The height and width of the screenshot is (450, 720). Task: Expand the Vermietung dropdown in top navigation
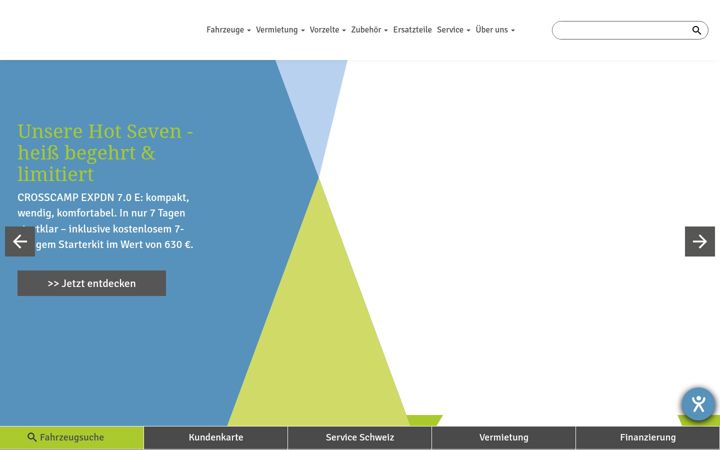pos(280,30)
